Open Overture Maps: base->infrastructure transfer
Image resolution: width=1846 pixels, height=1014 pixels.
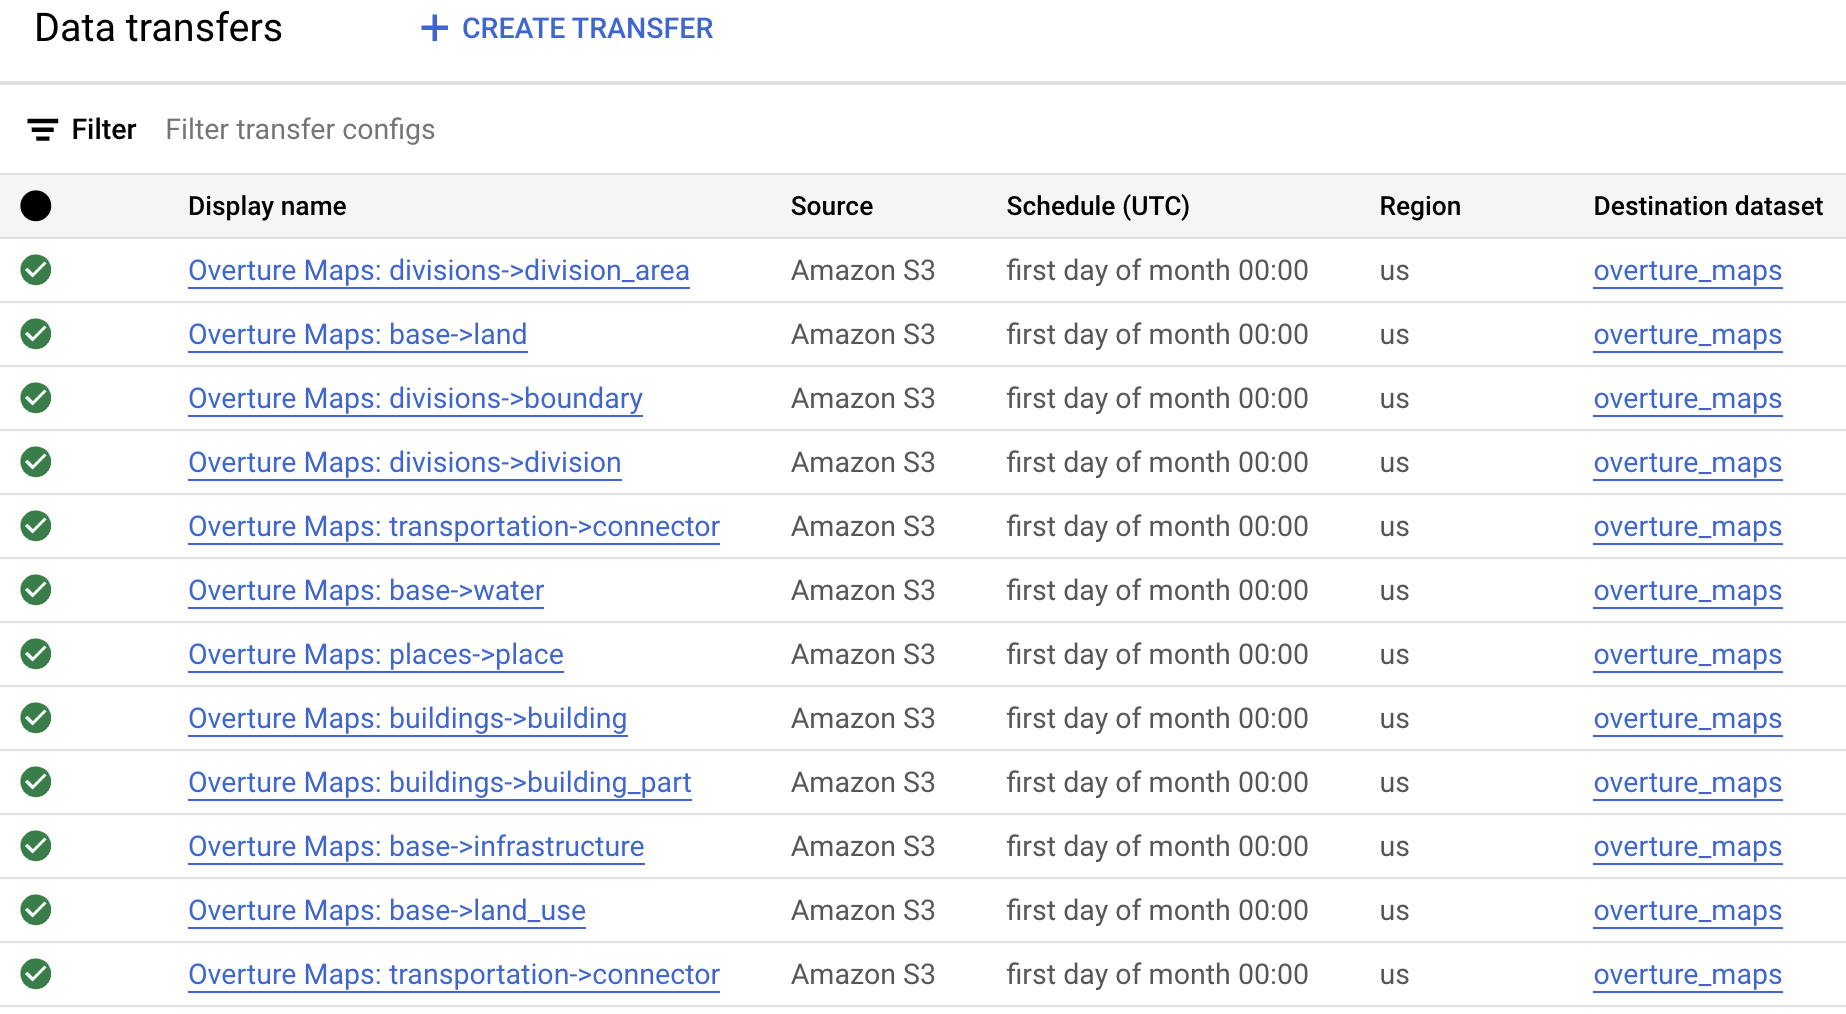[x=416, y=847]
